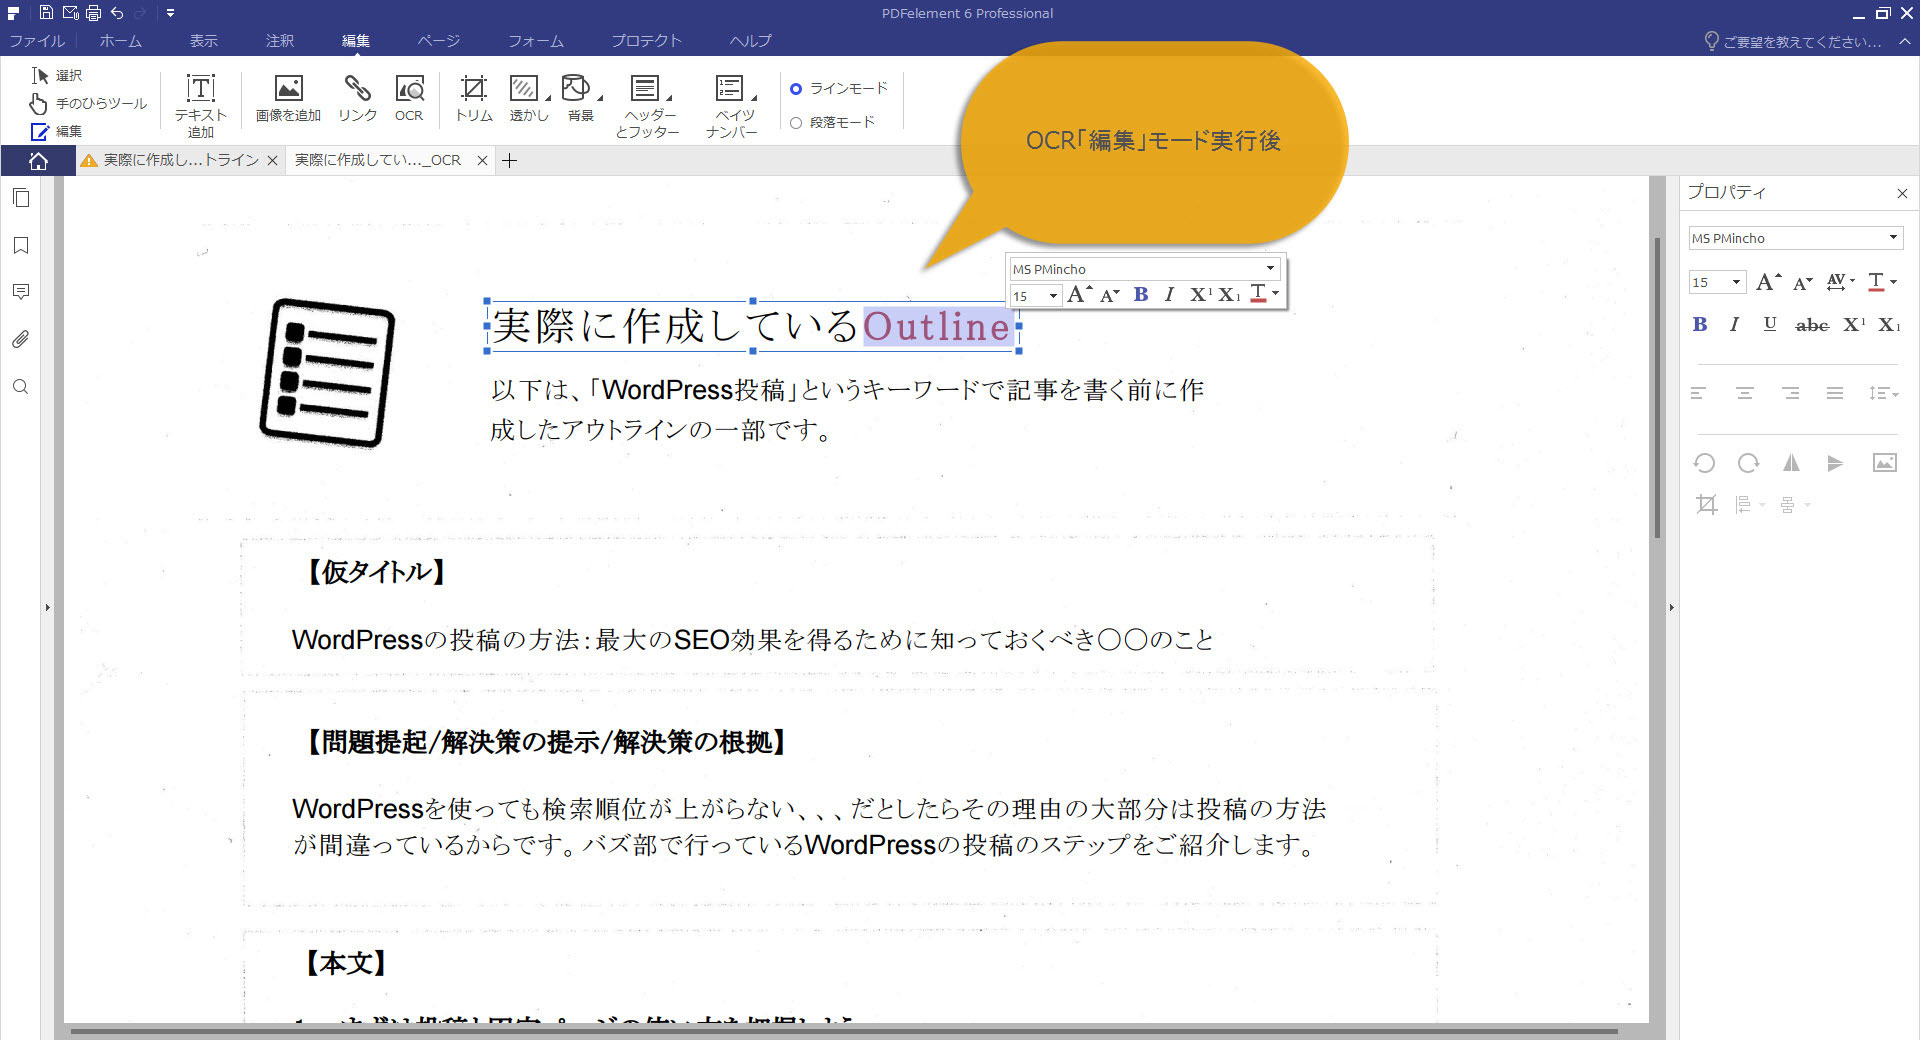Switch to the プロテクト ribbon tab
Viewport: 1920px width, 1040px height.
(x=646, y=41)
